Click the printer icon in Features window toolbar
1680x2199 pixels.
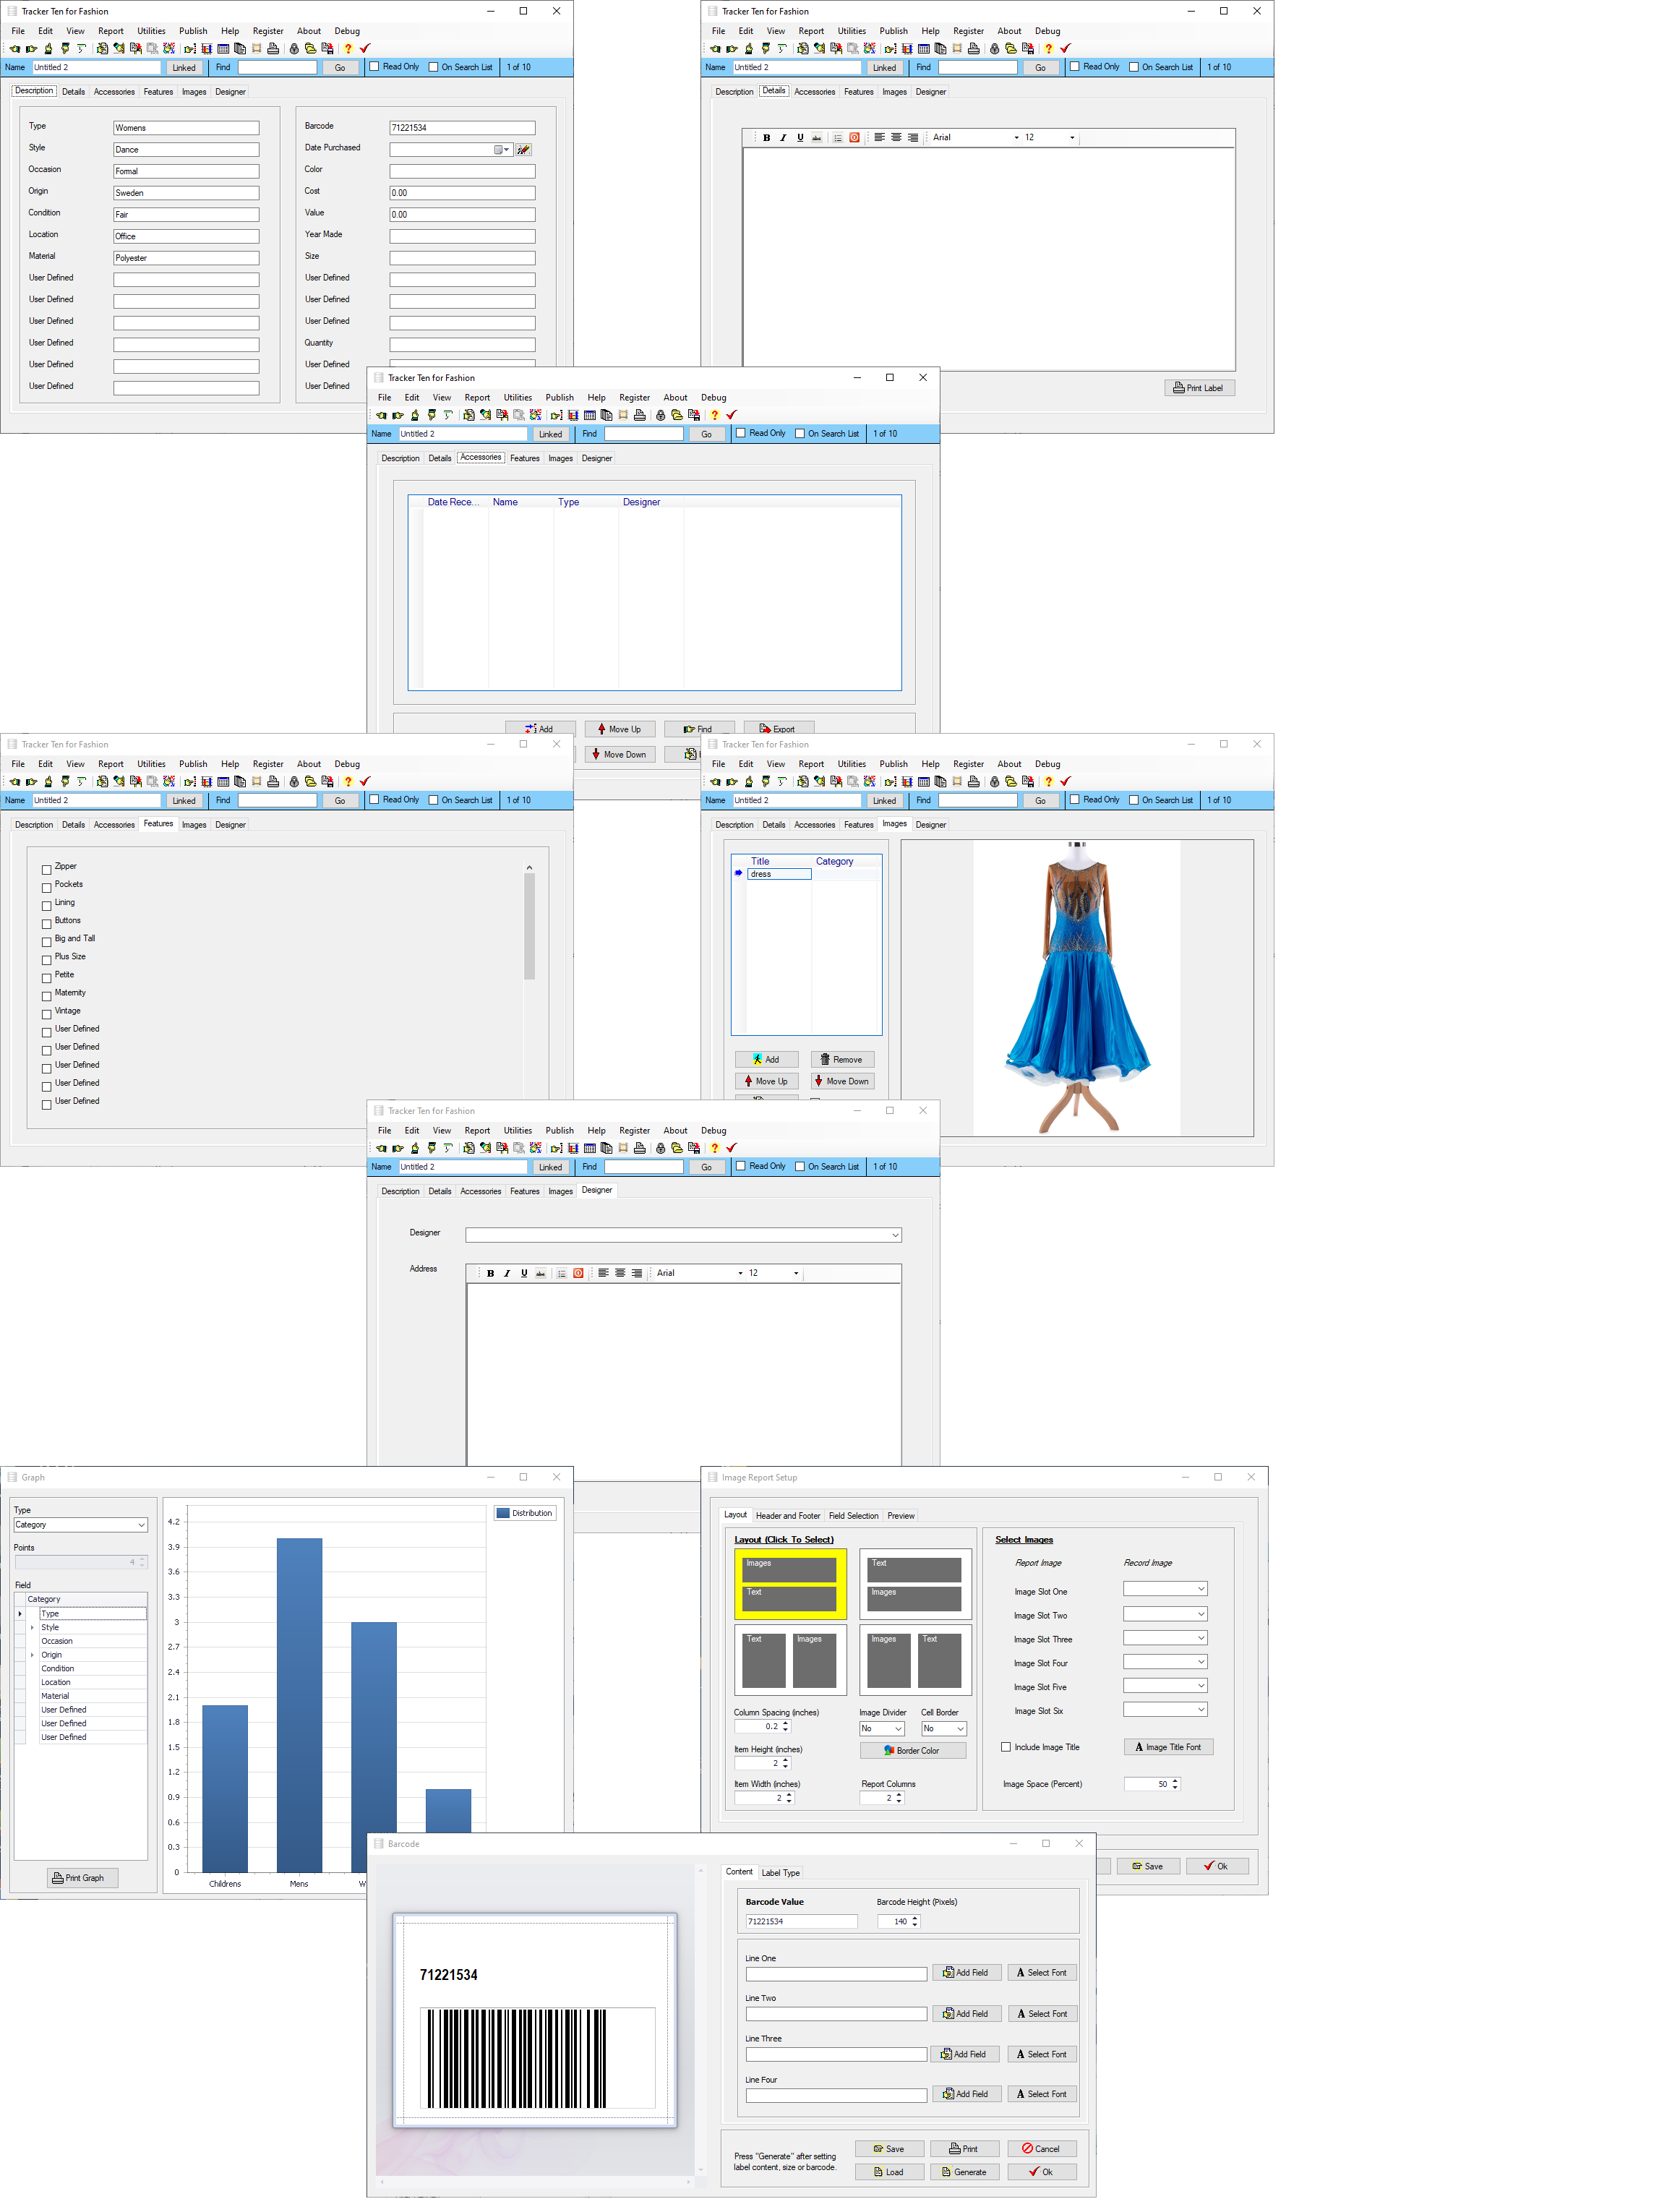273,781
